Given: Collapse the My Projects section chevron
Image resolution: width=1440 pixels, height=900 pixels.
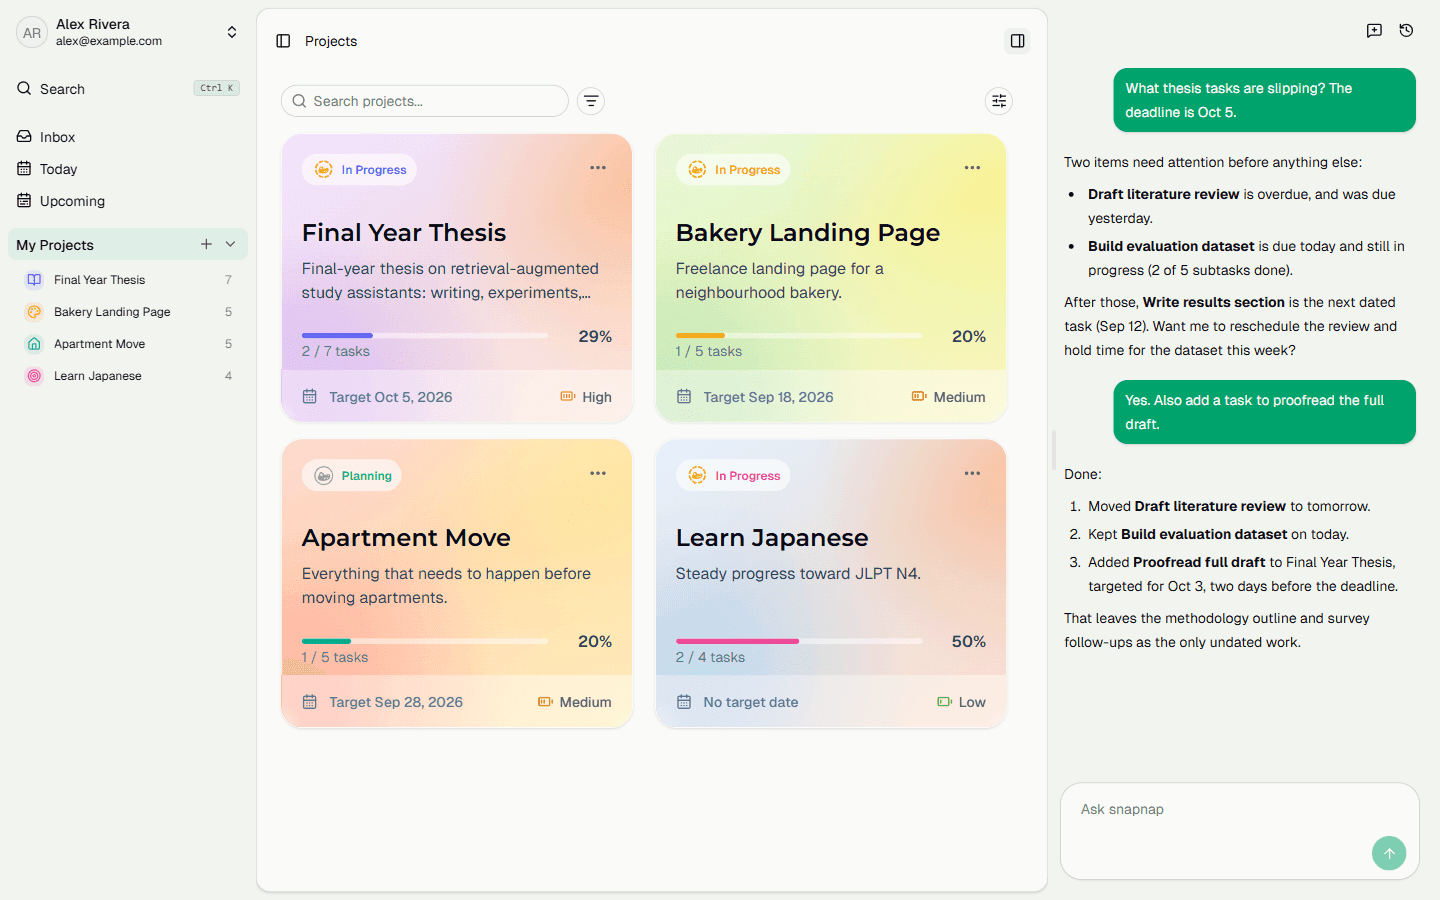Looking at the screenshot, I should point(230,244).
